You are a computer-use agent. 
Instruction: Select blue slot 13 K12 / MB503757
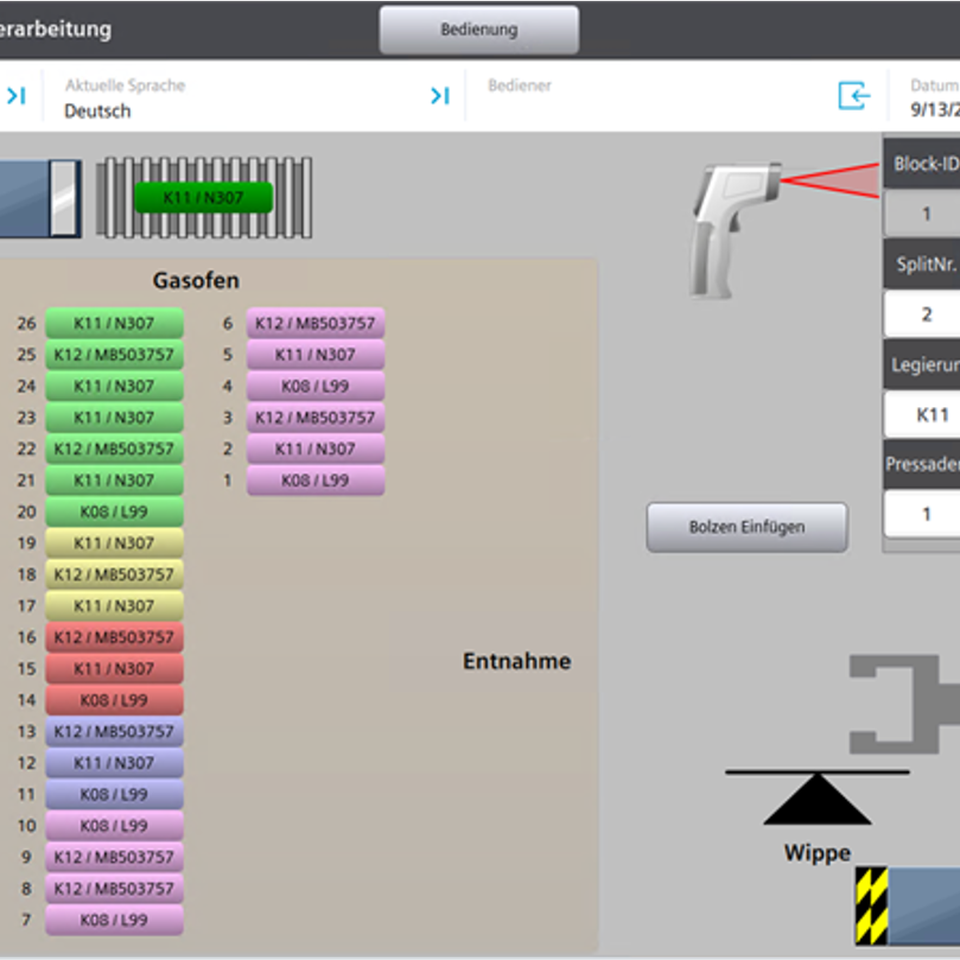coord(114,732)
